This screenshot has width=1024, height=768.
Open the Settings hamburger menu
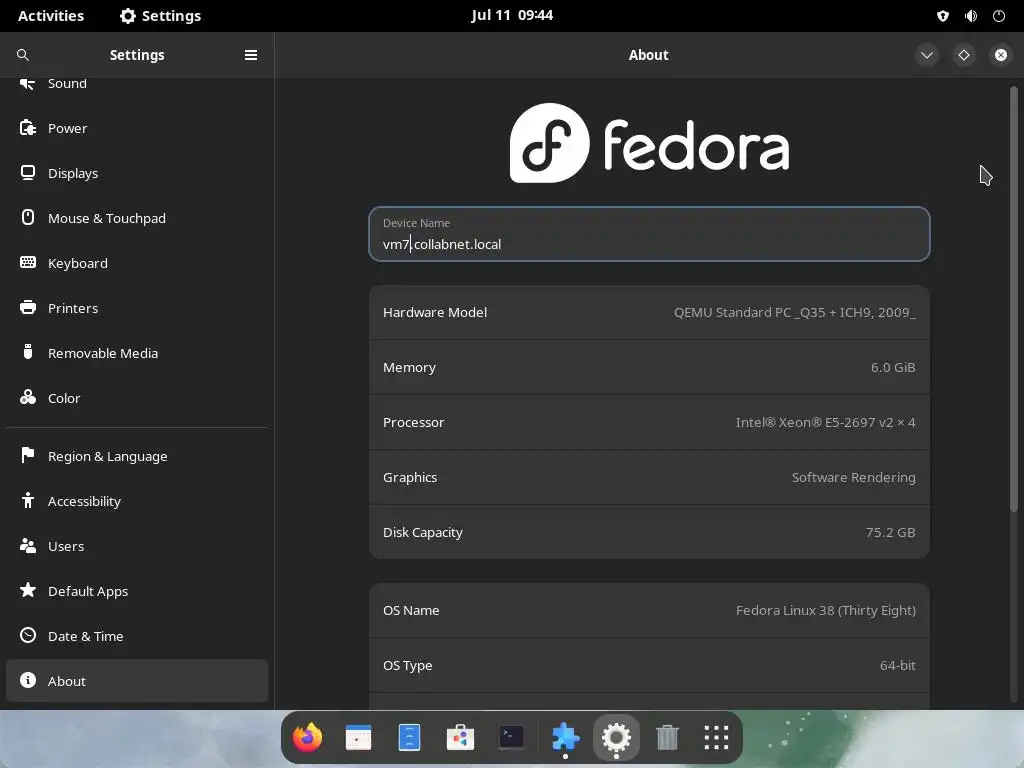click(251, 55)
